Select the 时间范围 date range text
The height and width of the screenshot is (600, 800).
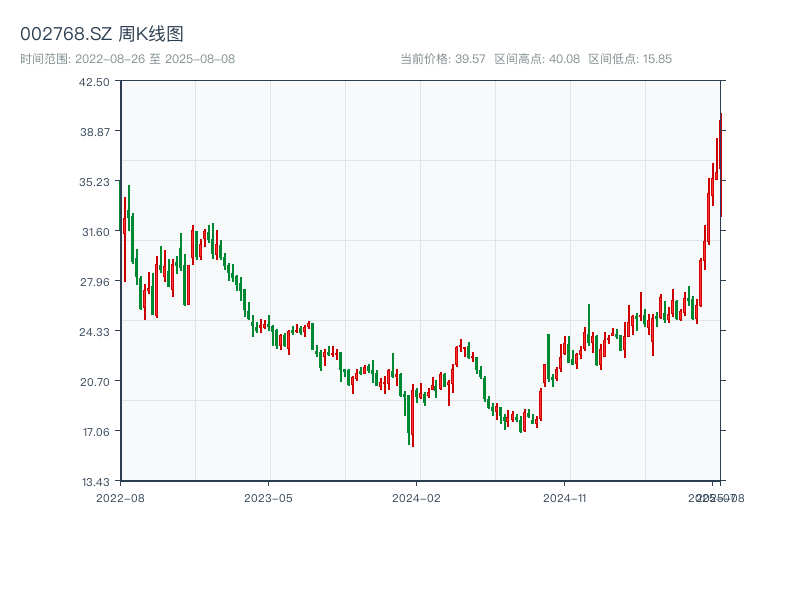(x=127, y=59)
